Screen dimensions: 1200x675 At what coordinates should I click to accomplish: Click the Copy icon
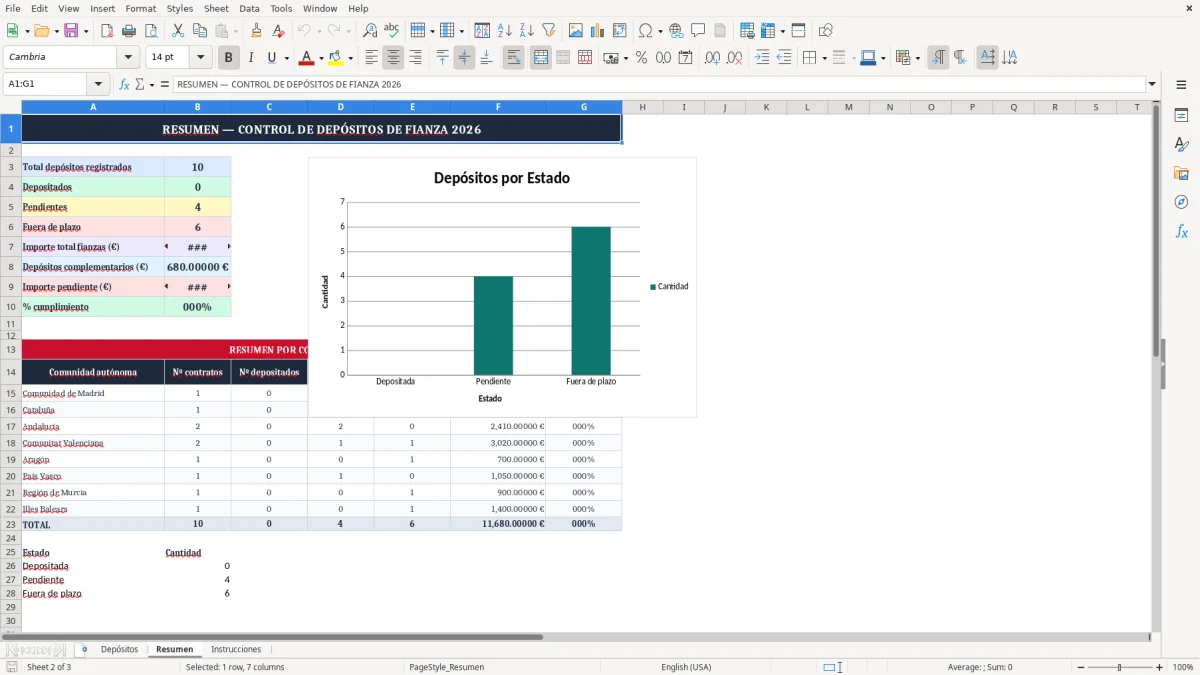(200, 31)
